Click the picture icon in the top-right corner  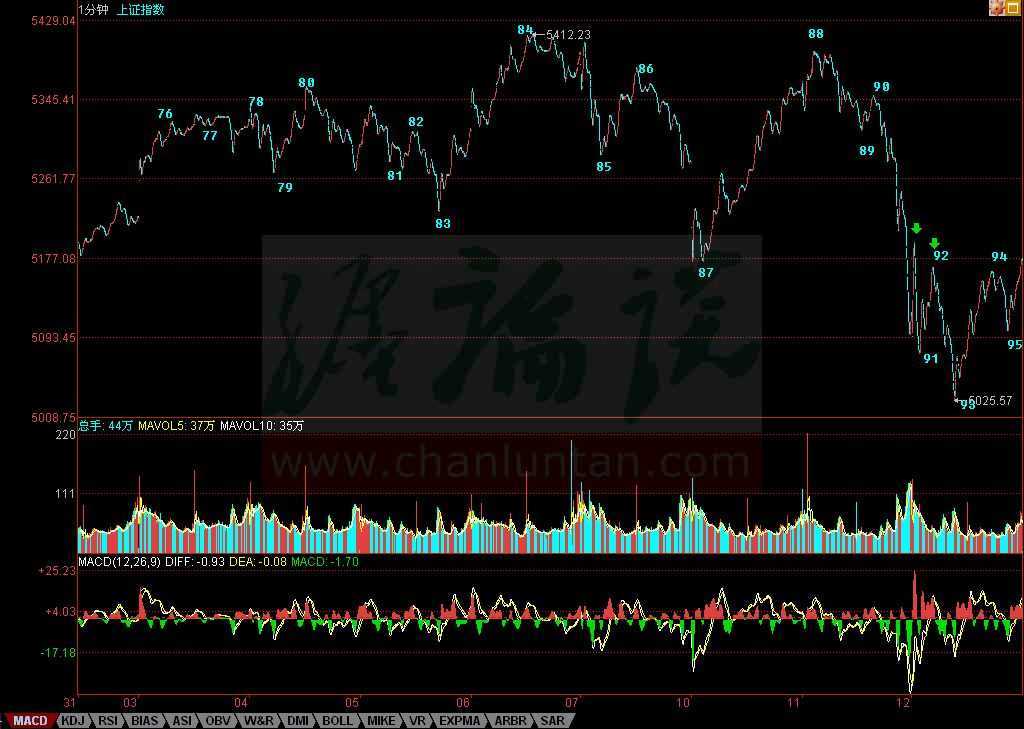pos(997,8)
